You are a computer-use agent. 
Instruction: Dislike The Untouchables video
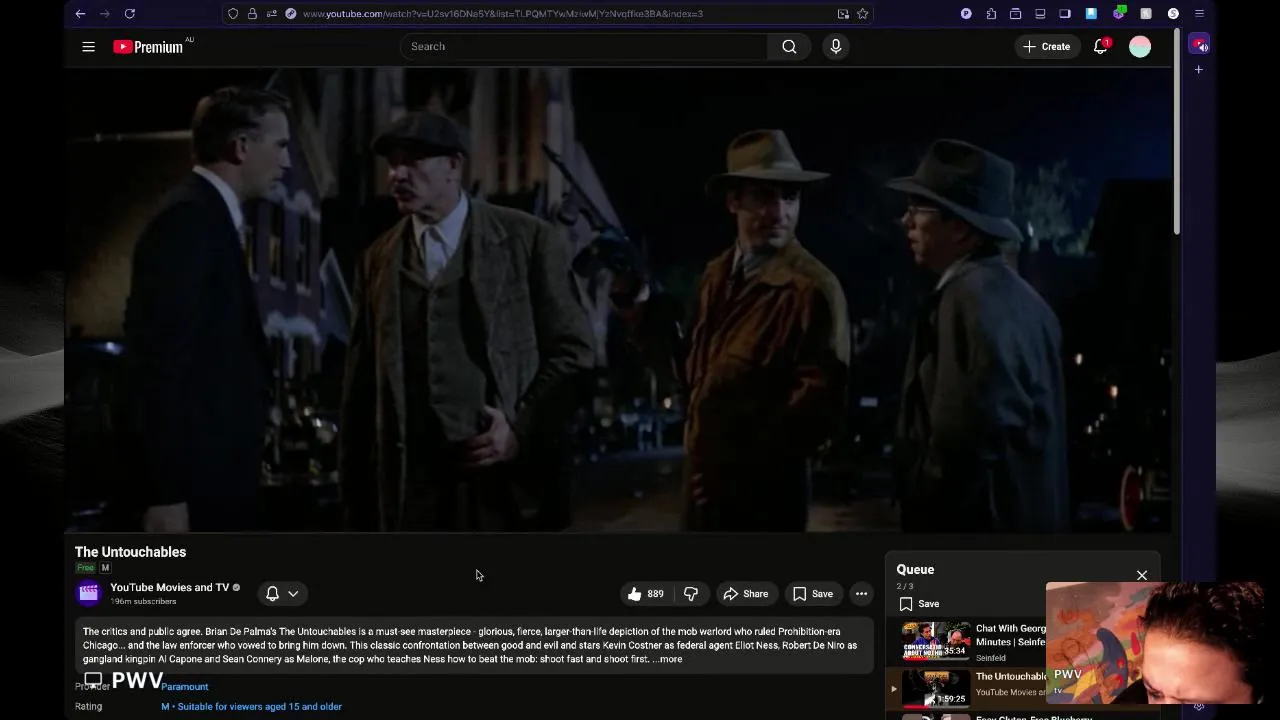click(x=691, y=593)
